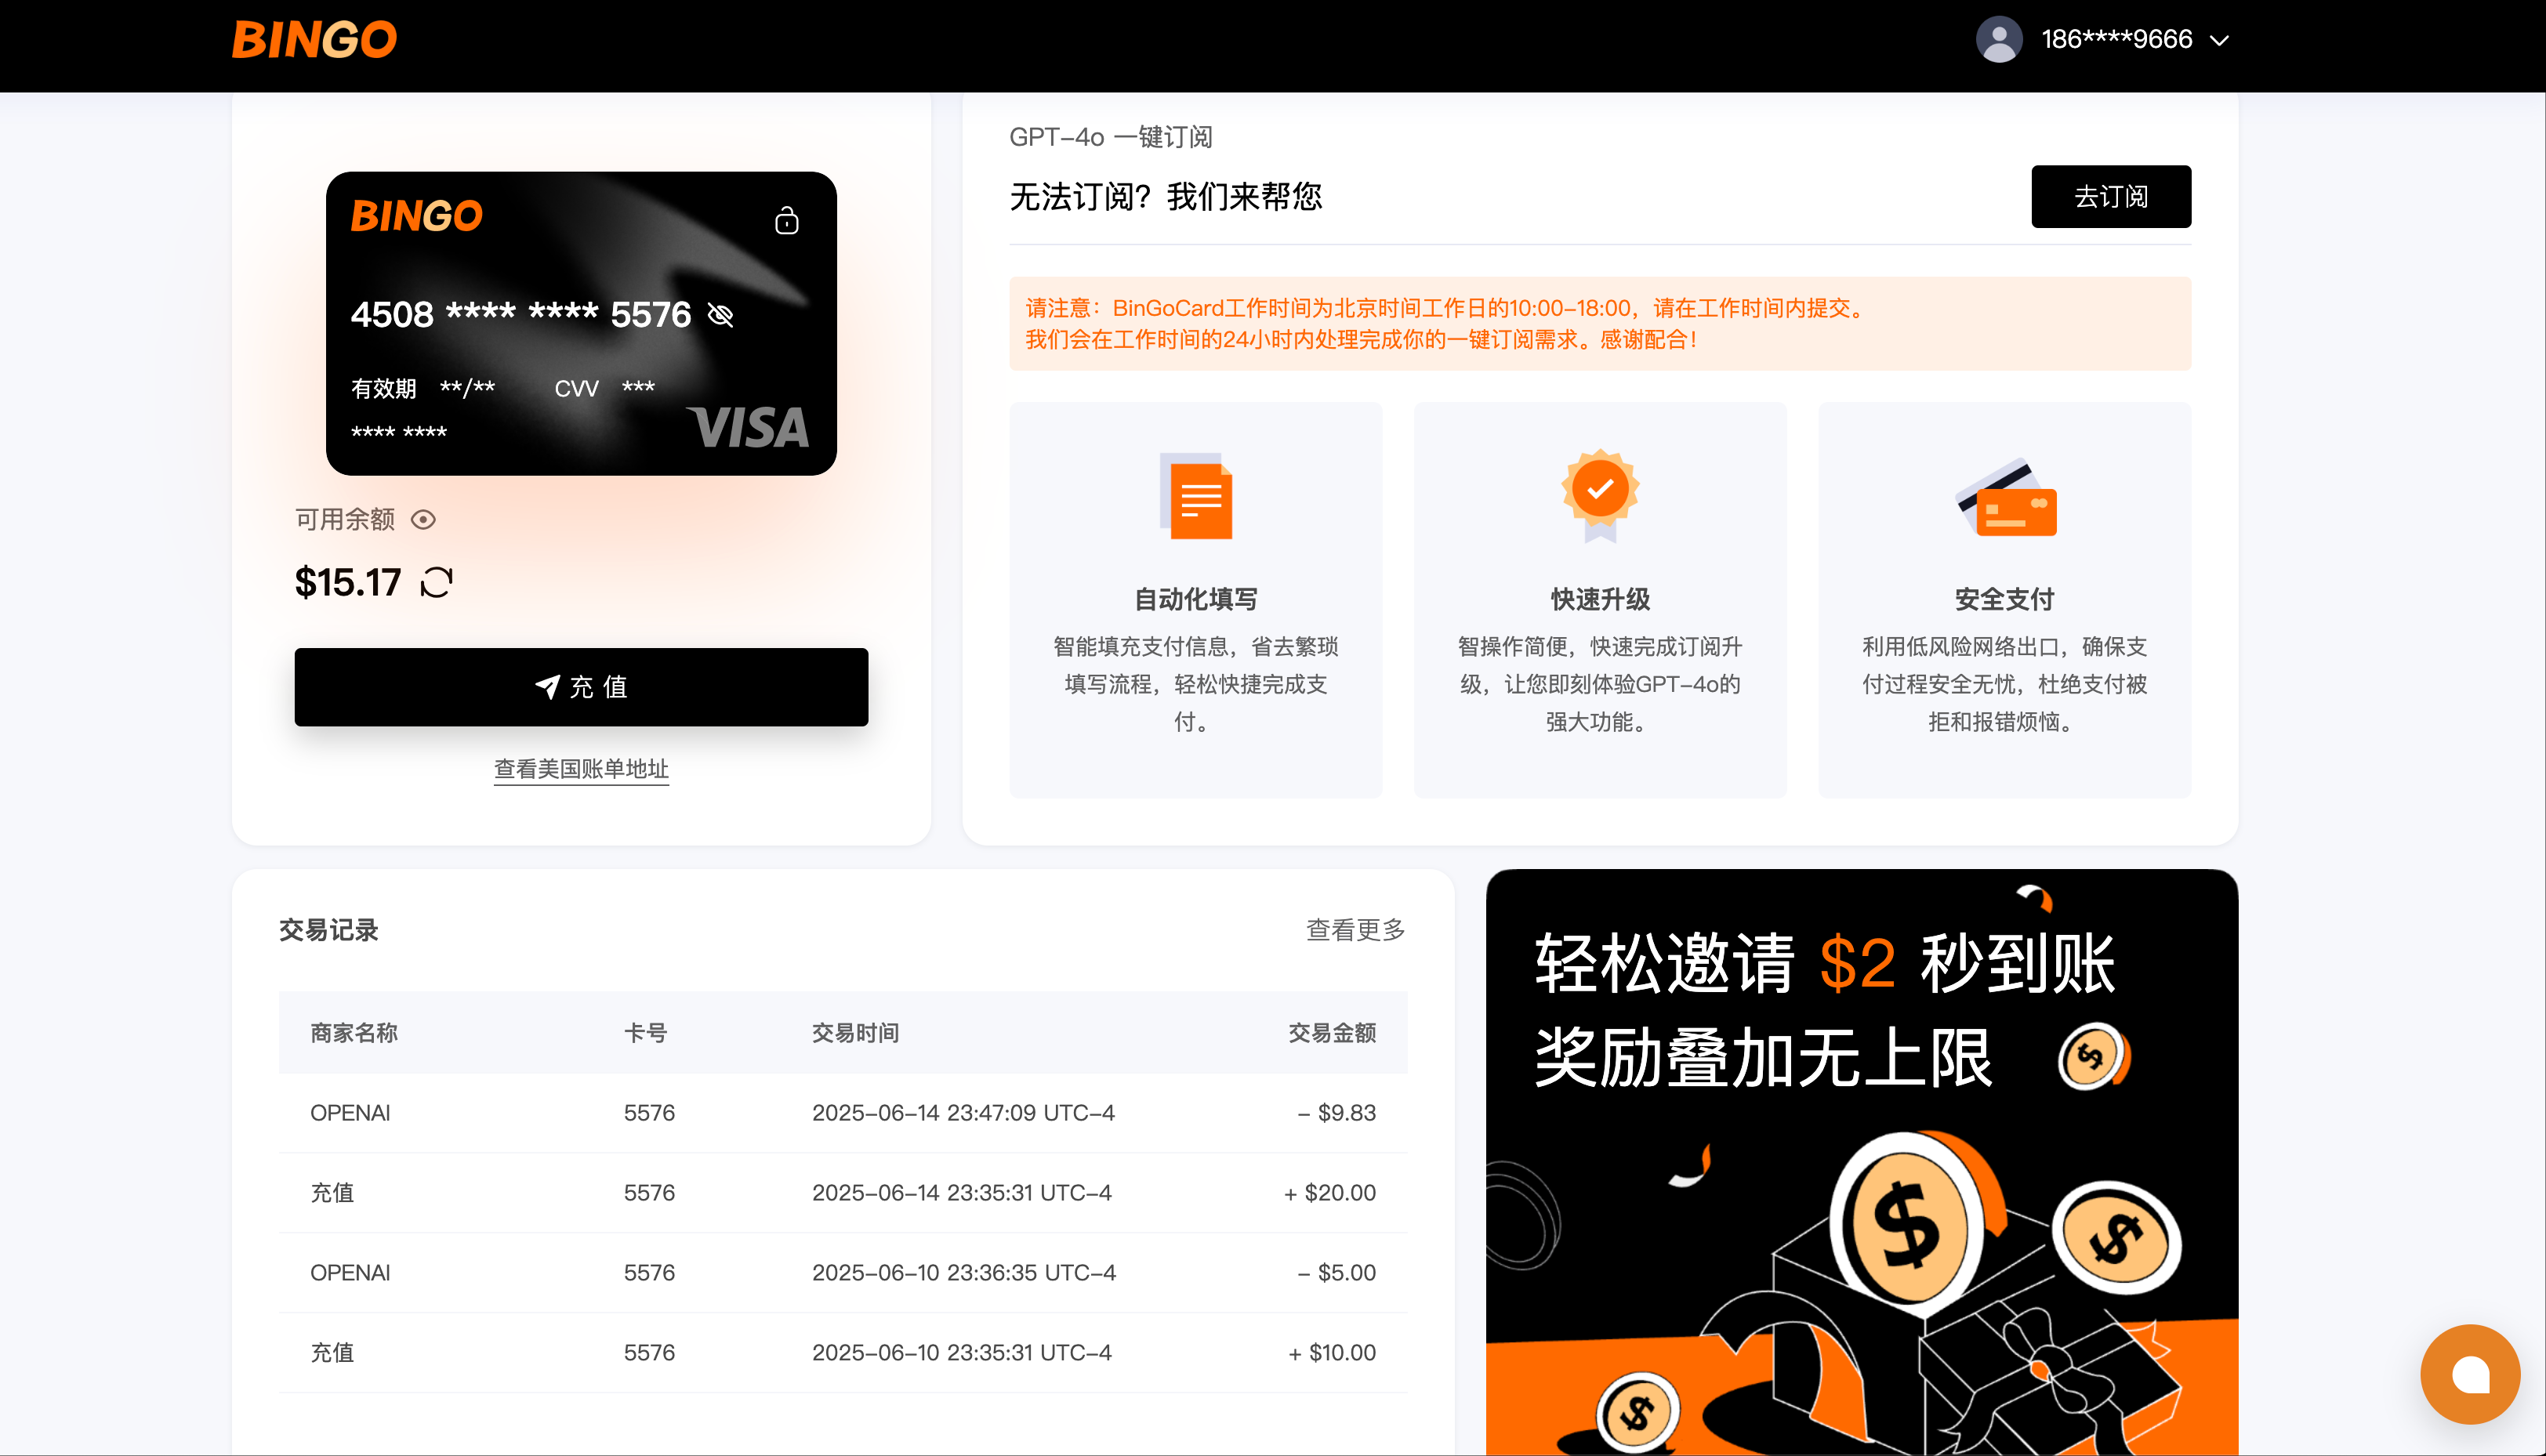Open 查看更多 transaction records
2546x1456 pixels.
tap(1355, 930)
